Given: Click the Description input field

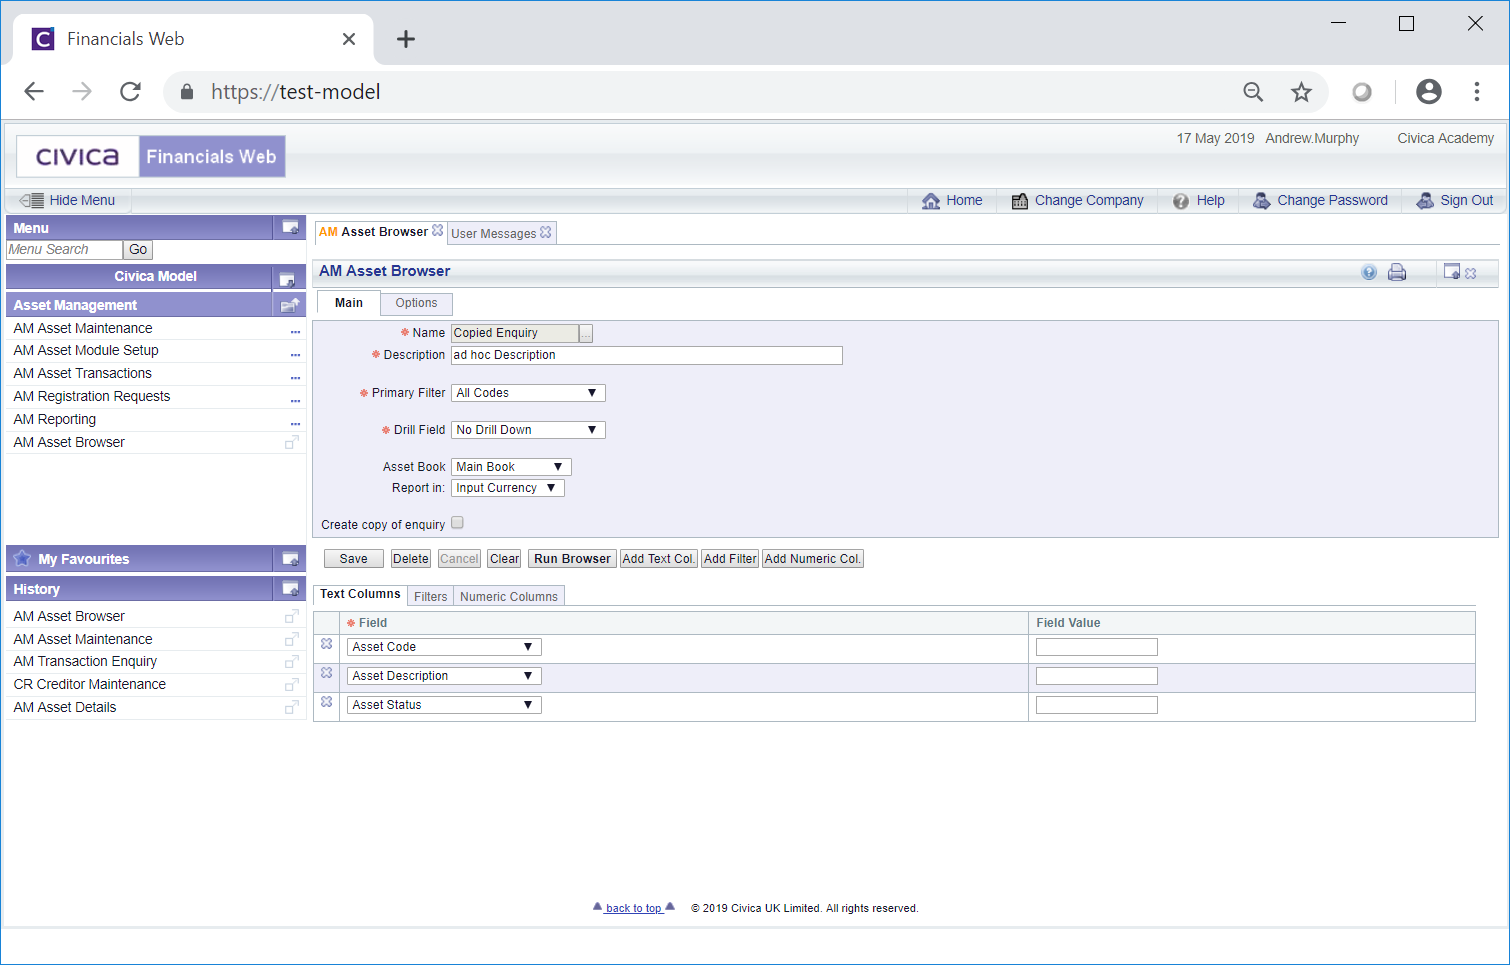Looking at the screenshot, I should tap(647, 355).
